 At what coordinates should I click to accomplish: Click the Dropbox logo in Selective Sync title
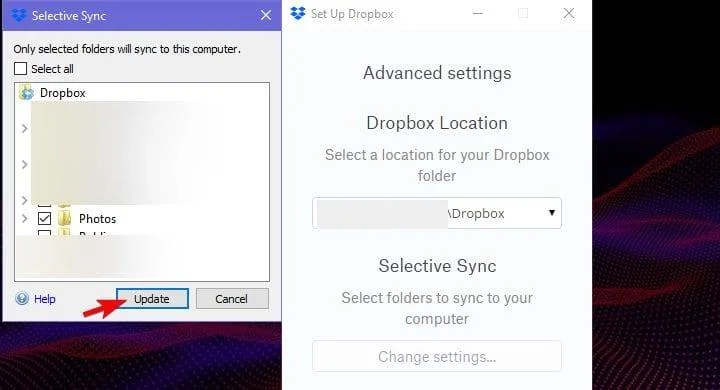(19, 15)
